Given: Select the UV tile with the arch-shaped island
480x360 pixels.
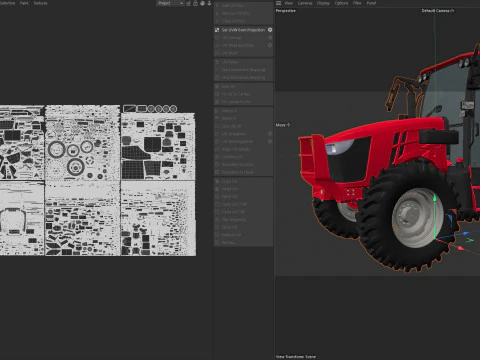Looking at the screenshot, I should click(22, 219).
